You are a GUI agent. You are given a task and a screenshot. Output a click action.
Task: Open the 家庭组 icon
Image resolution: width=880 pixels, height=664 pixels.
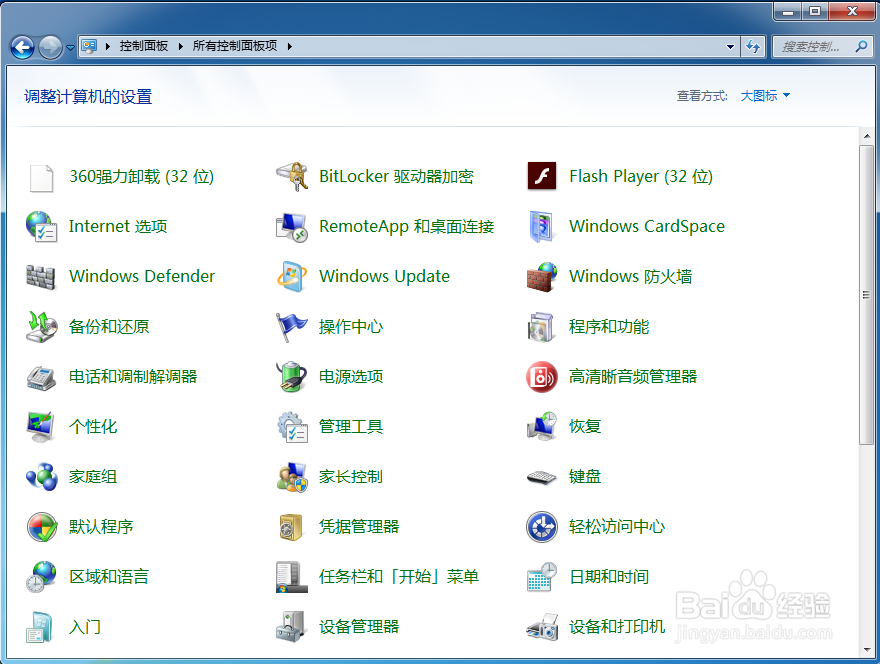point(41,477)
